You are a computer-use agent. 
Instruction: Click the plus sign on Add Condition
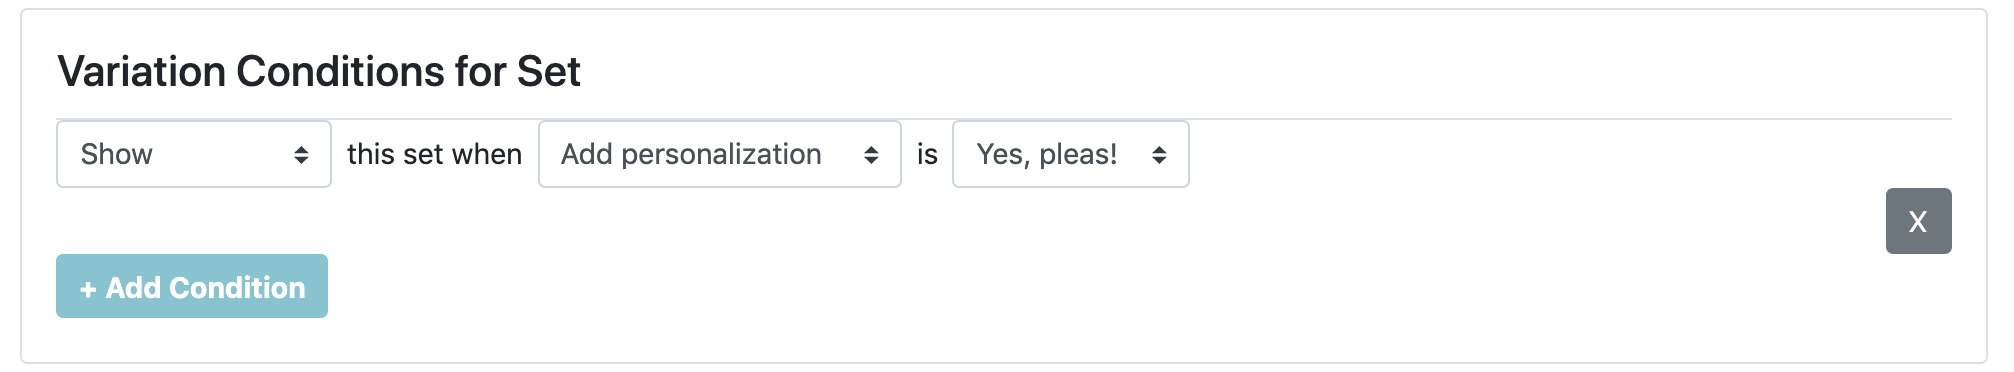[88, 289]
